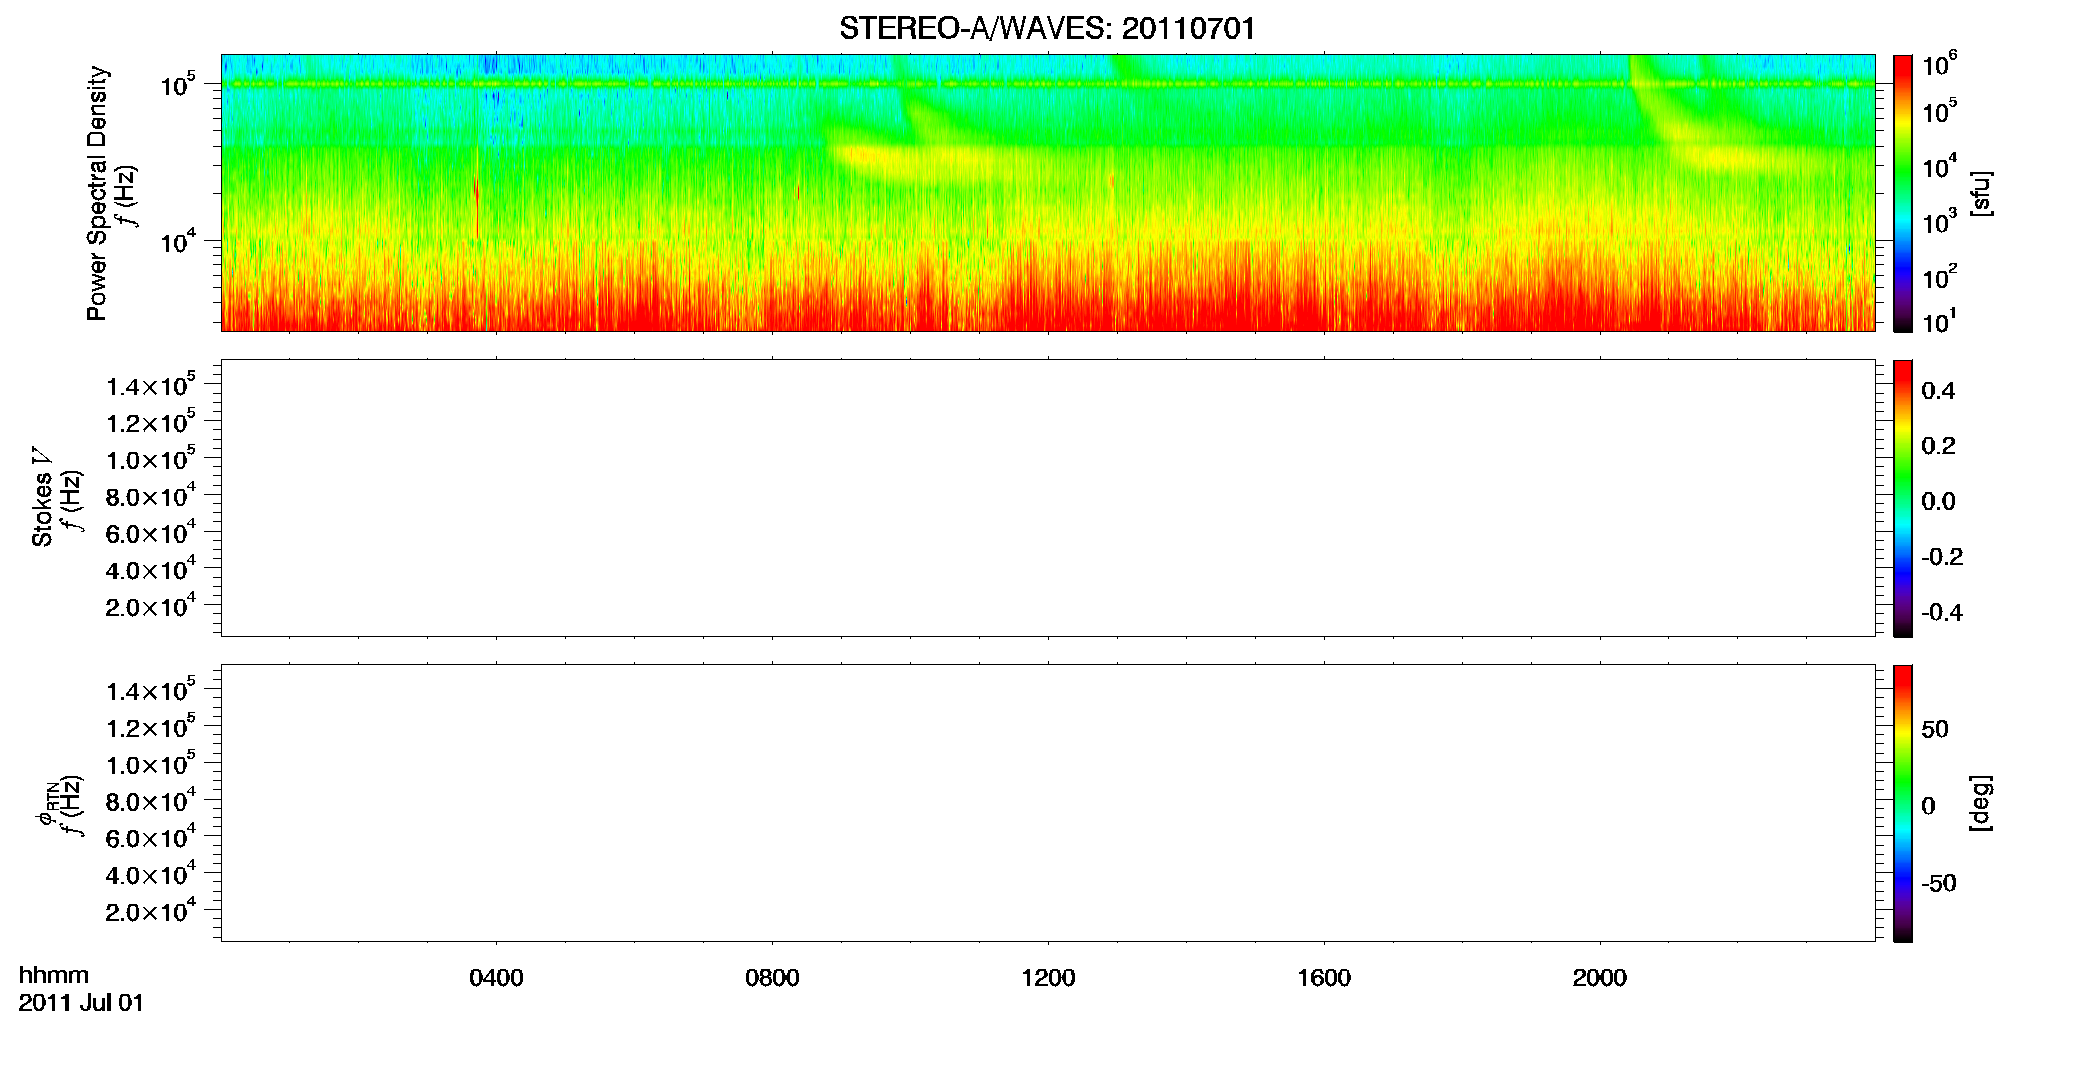The image size is (2096, 1080).
Task: Click the "2000" time tick label
Action: point(1600,978)
